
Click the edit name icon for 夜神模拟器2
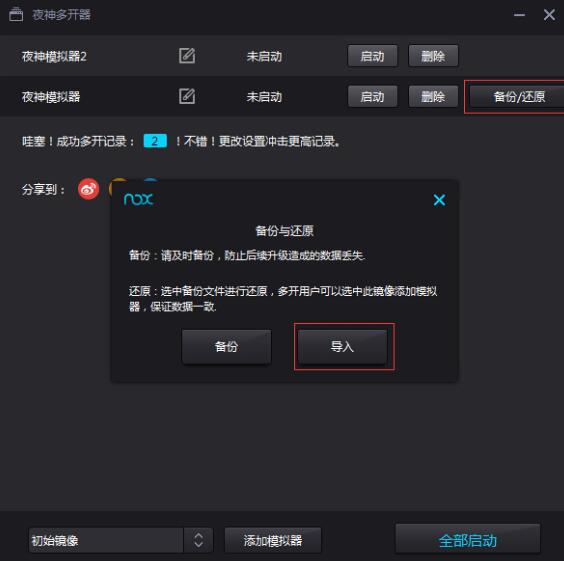coord(187,56)
